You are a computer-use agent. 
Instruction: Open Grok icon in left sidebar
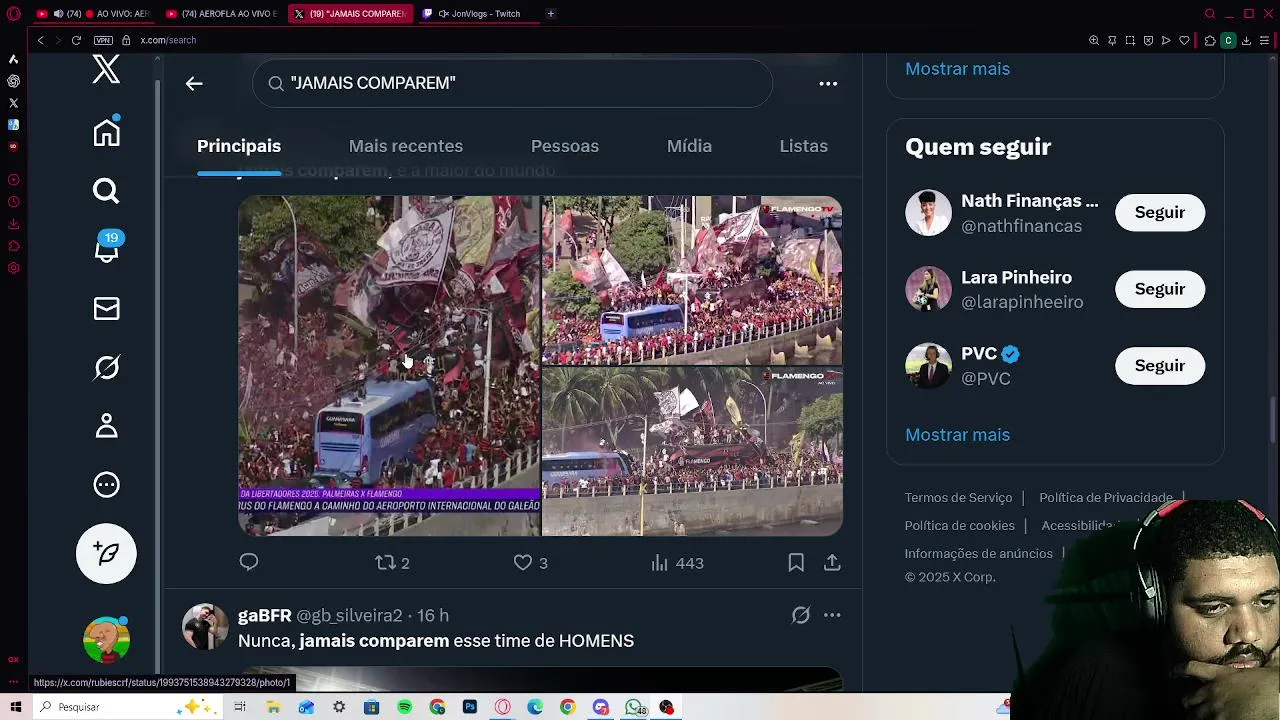pyautogui.click(x=106, y=368)
